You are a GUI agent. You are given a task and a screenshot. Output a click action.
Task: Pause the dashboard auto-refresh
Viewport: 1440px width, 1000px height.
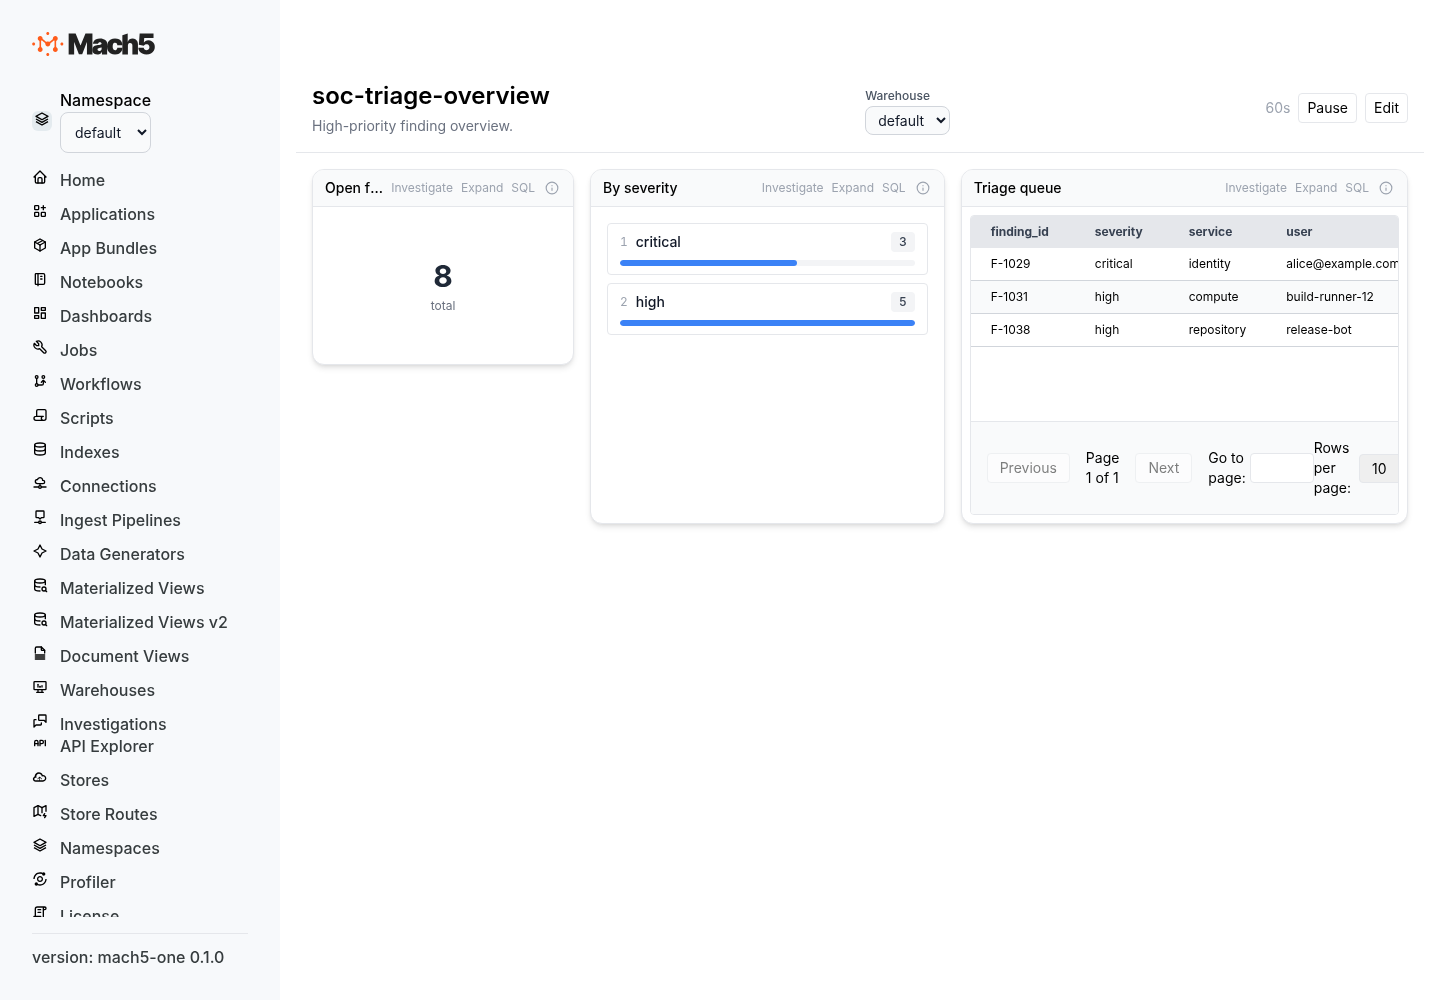pyautogui.click(x=1327, y=108)
